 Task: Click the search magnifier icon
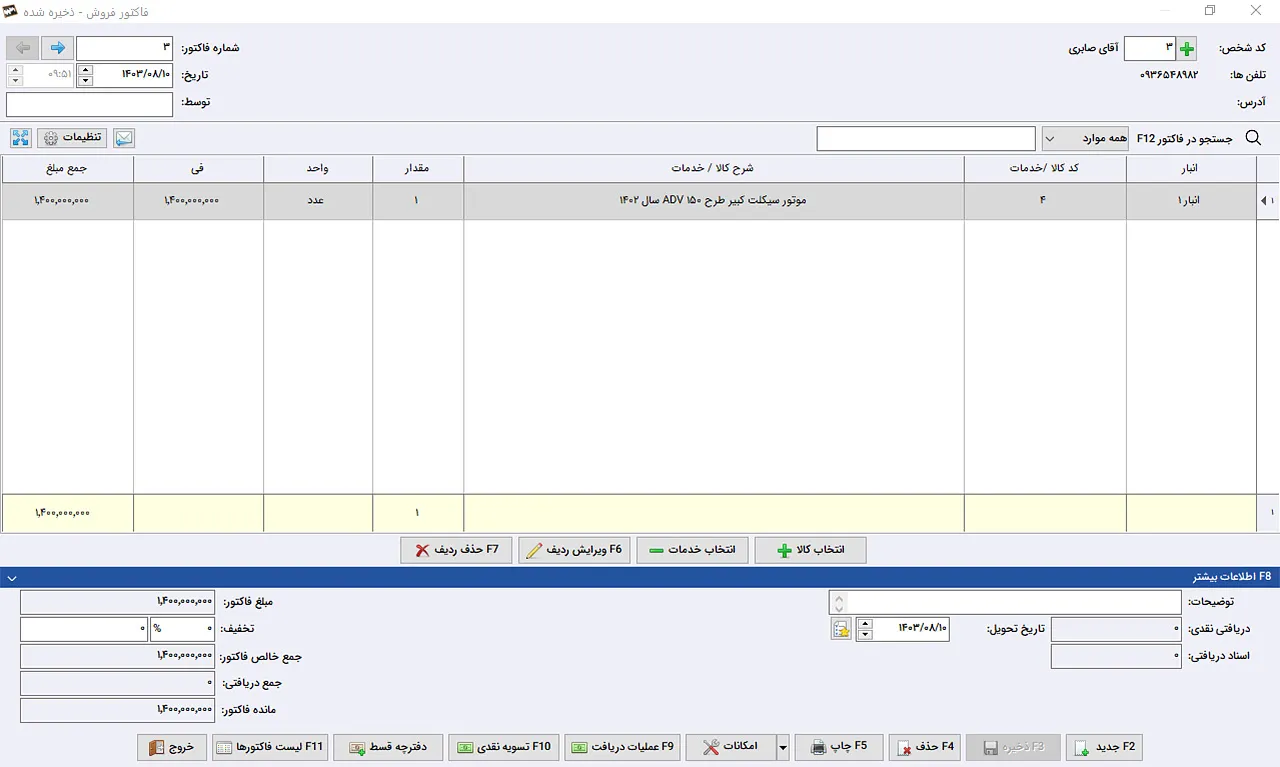[1253, 139]
